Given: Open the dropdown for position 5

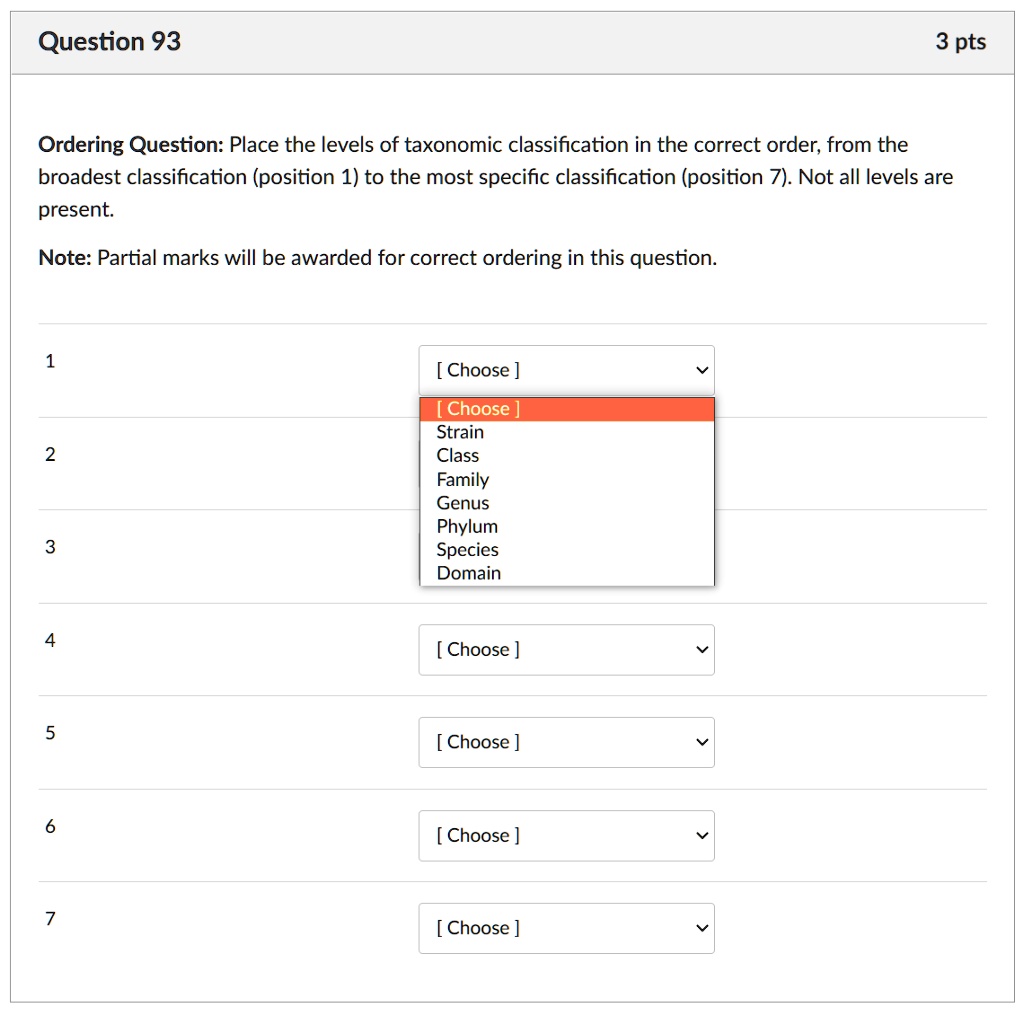Looking at the screenshot, I should tap(566, 742).
